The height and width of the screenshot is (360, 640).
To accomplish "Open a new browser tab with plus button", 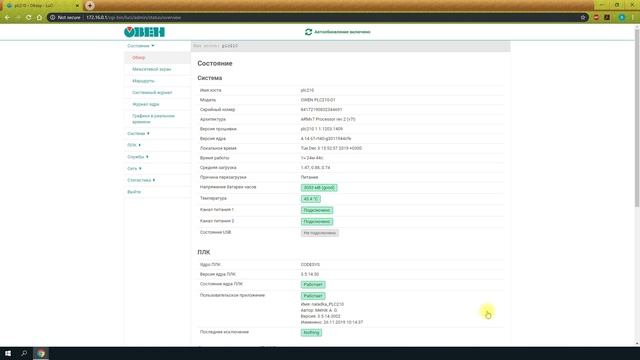I will [x=90, y=5].
